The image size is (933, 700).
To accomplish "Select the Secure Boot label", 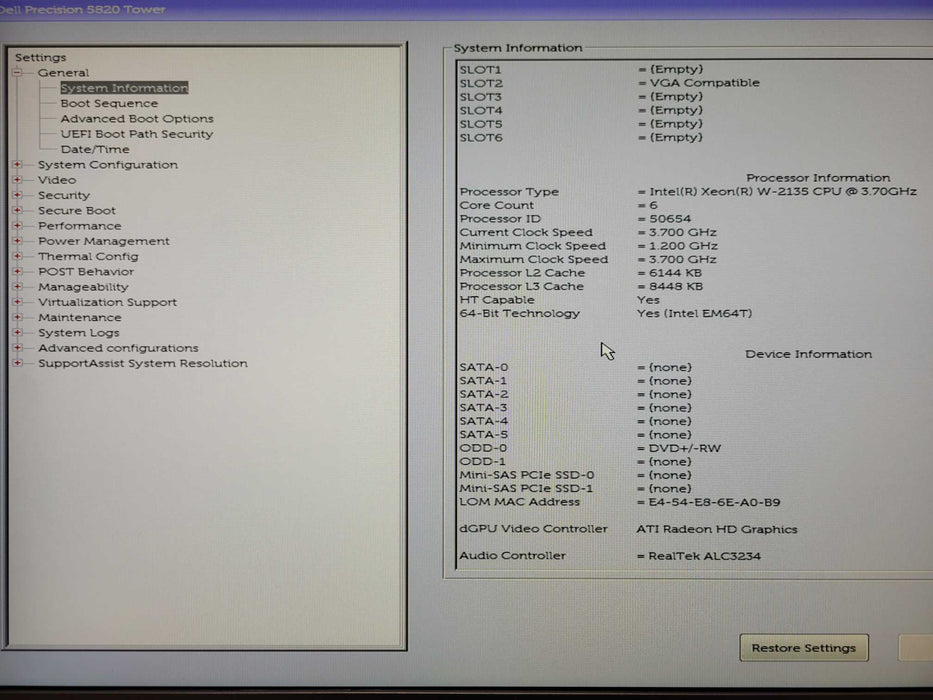I will 77,210.
